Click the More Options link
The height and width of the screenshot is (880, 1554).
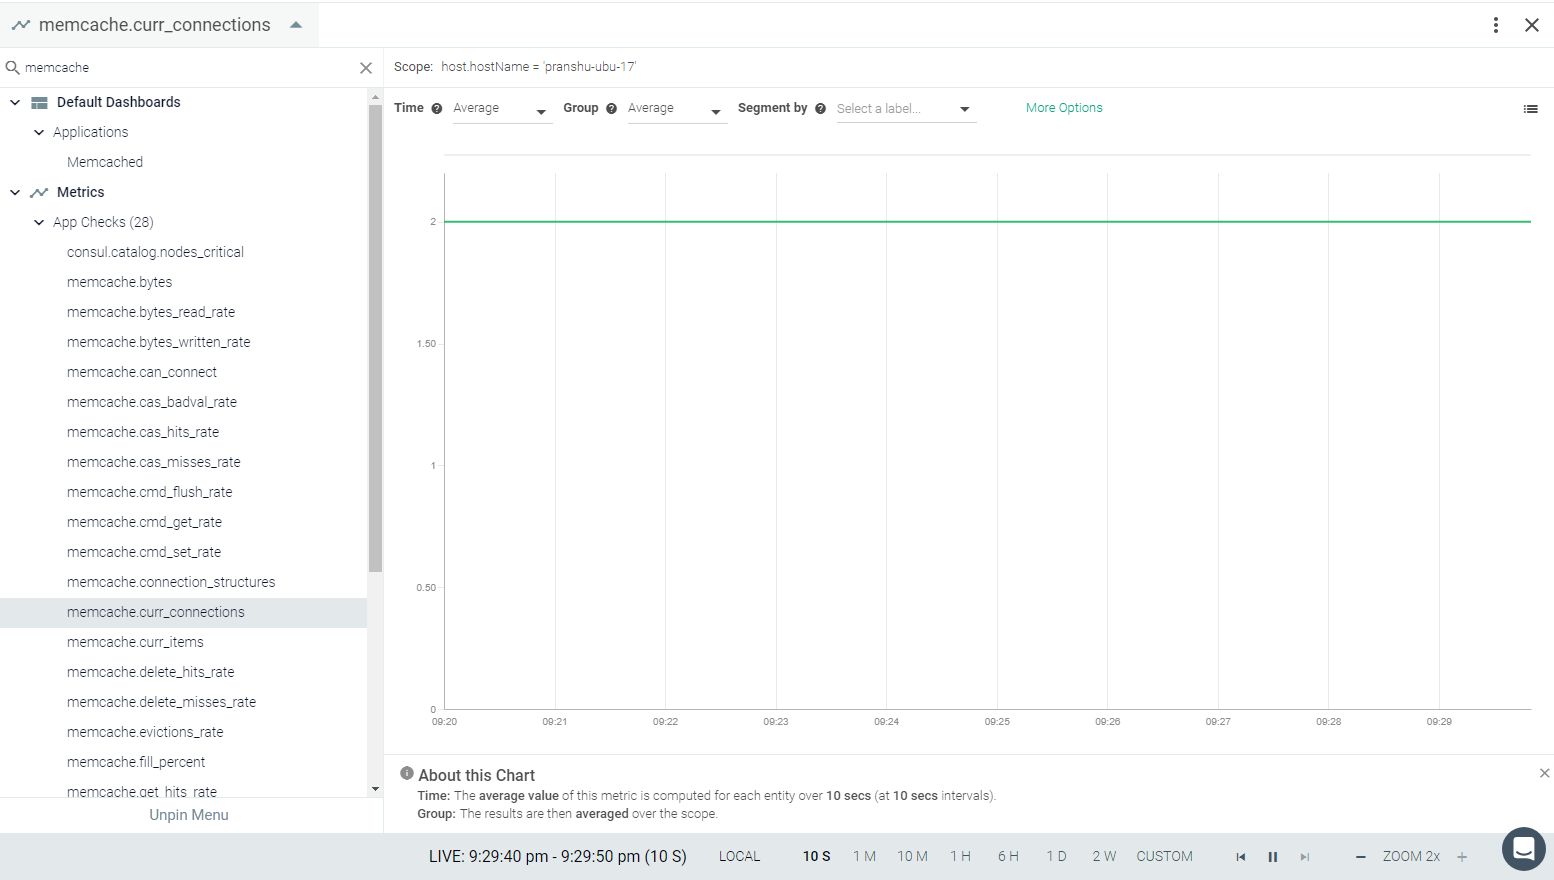pos(1064,108)
